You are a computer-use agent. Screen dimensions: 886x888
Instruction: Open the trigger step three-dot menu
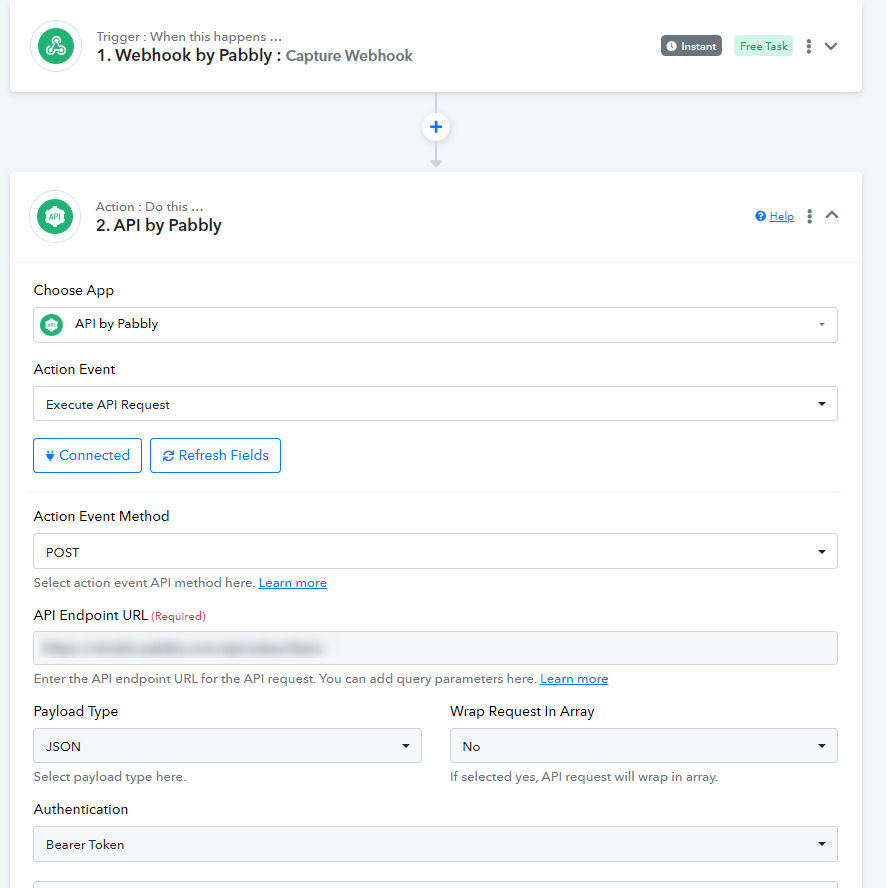808,46
